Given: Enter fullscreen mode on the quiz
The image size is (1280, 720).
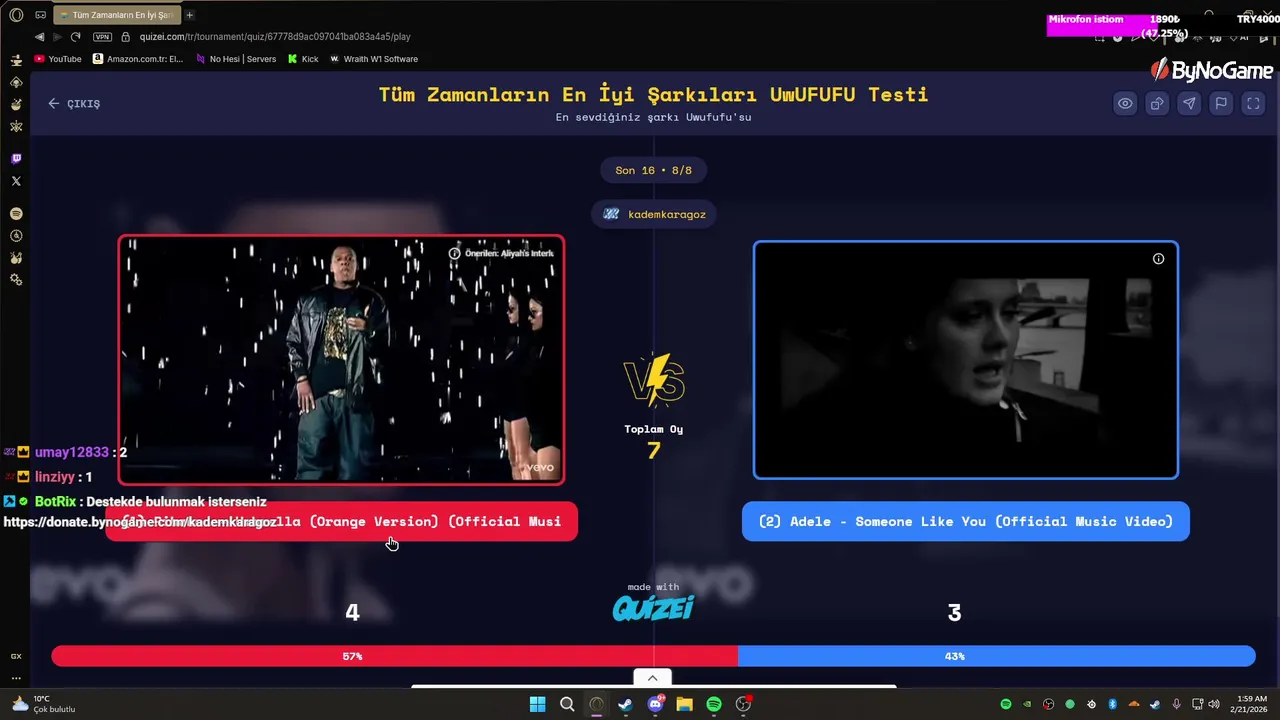Looking at the screenshot, I should pyautogui.click(x=1253, y=103).
